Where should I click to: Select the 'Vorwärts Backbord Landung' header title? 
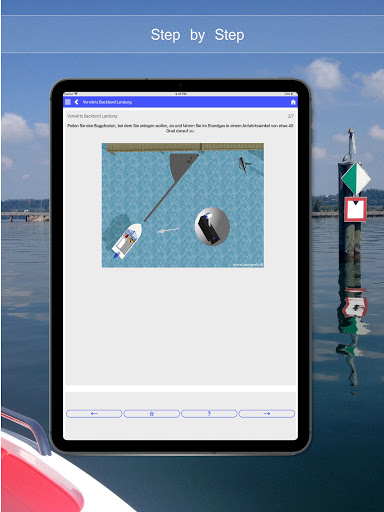(x=107, y=102)
